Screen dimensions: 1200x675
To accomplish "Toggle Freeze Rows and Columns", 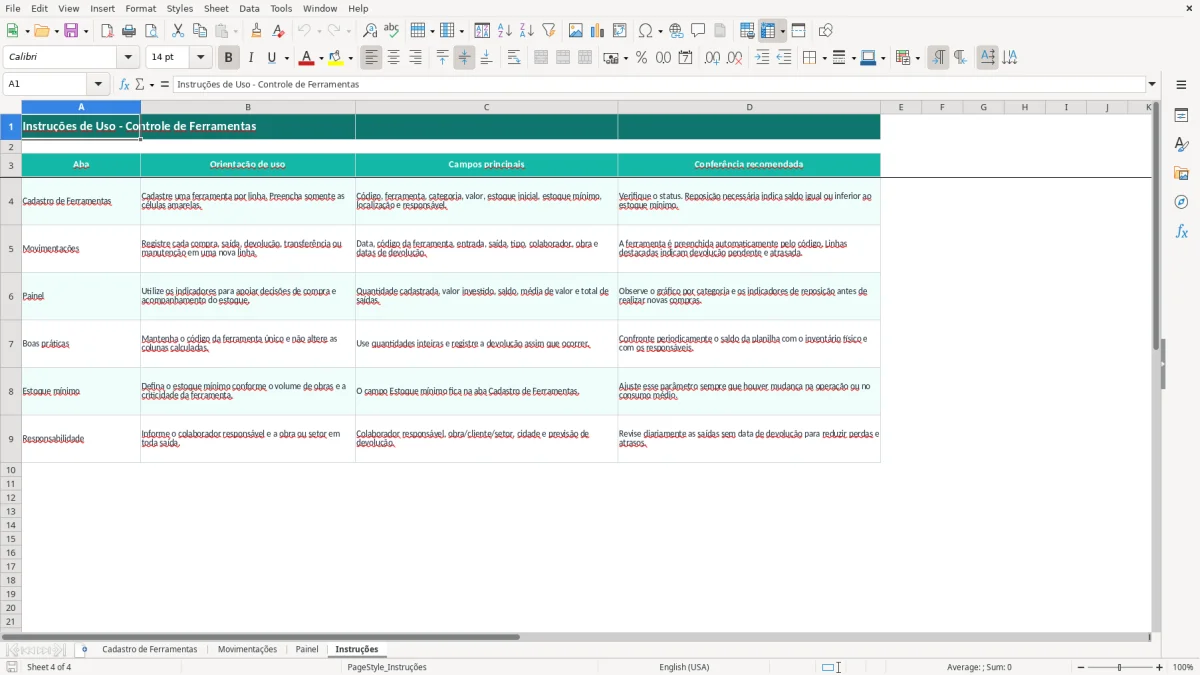I will click(x=768, y=31).
